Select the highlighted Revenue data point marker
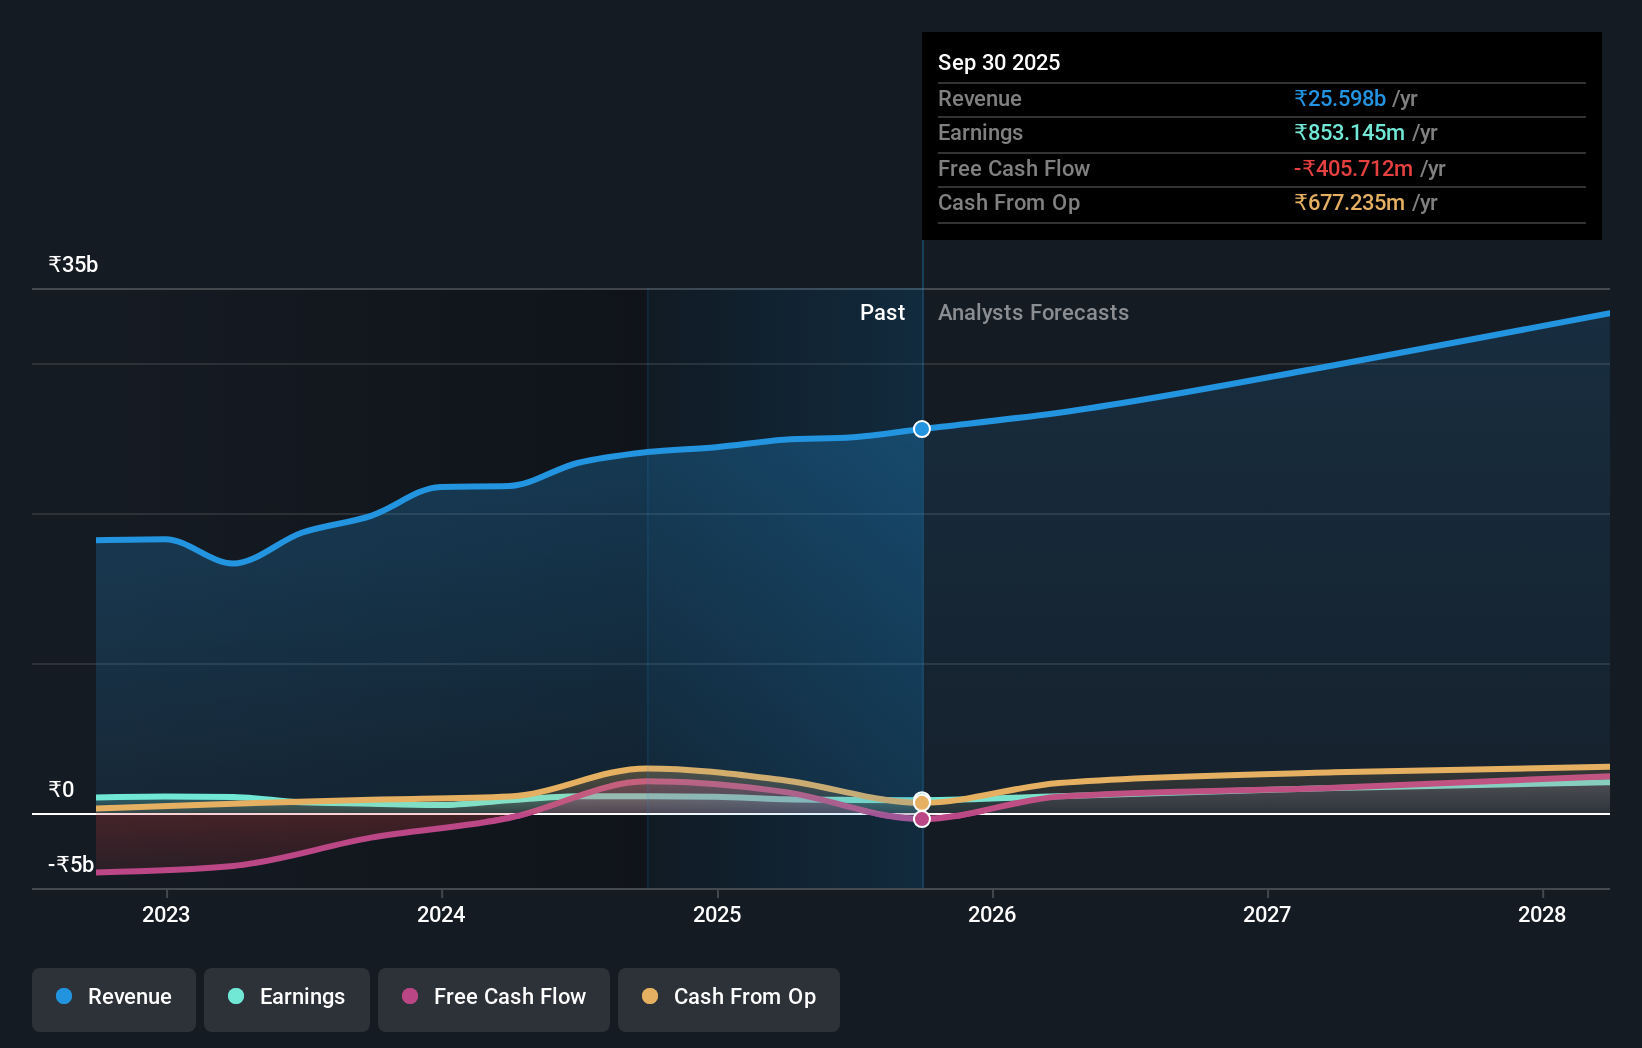 pos(921,429)
